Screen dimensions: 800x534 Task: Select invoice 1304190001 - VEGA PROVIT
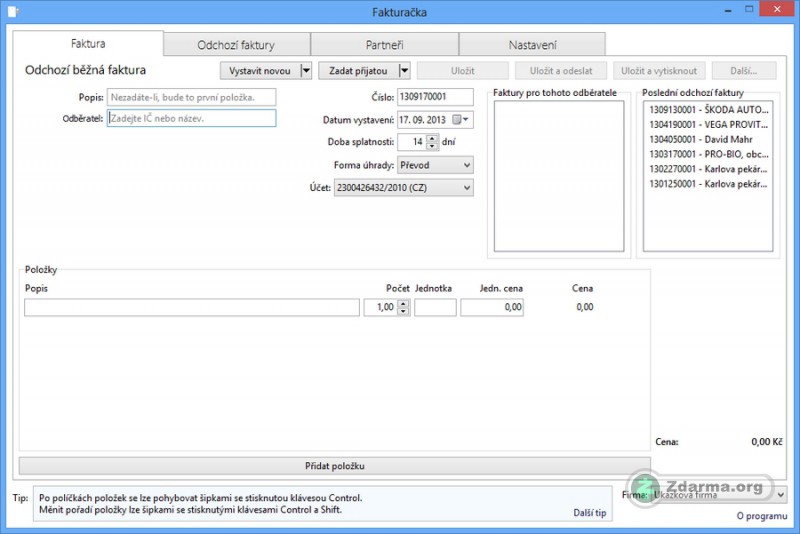pyautogui.click(x=708, y=124)
